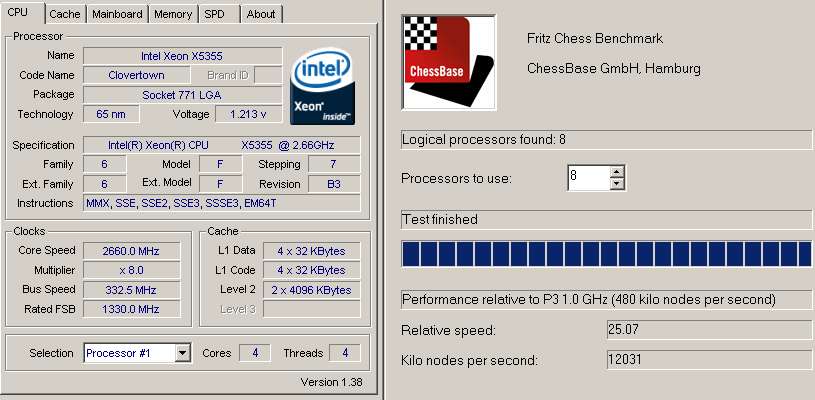
Task: Click the Model value F
Action: pyautogui.click(x=220, y=164)
